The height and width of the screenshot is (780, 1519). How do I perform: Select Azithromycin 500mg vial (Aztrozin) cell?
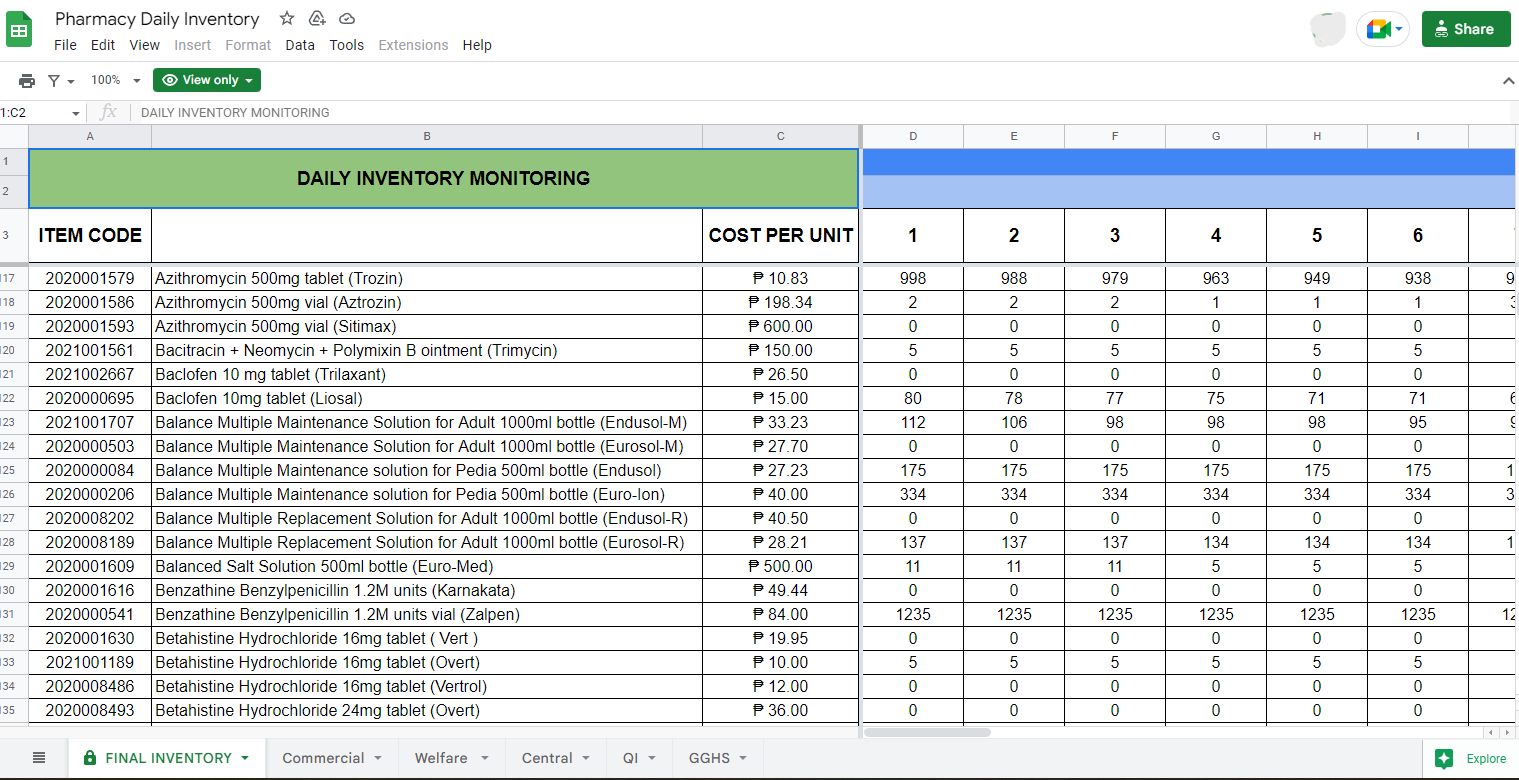[x=427, y=302]
